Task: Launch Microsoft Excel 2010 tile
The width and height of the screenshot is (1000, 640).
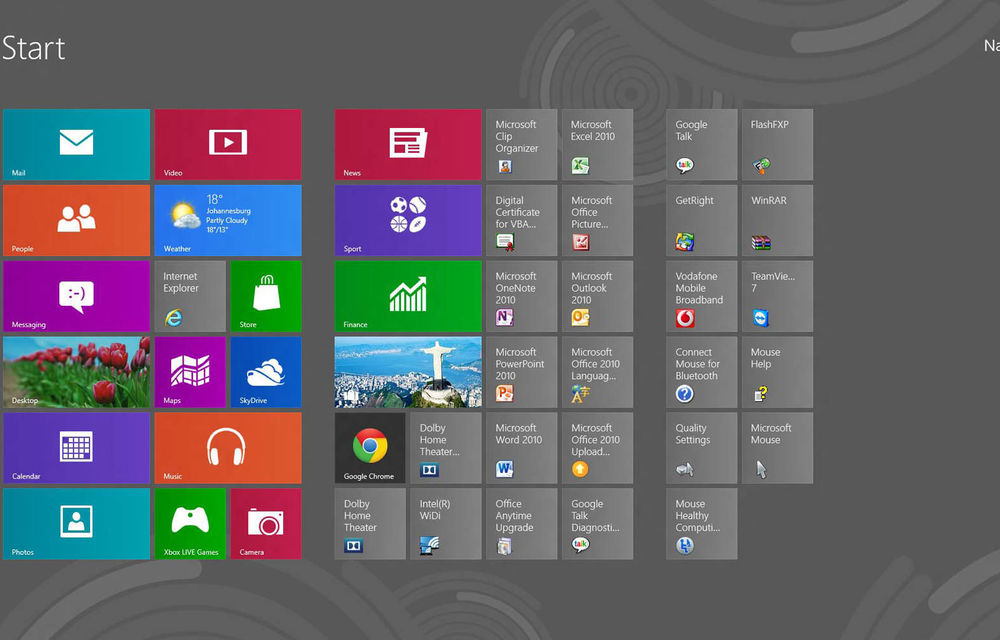Action: click(597, 144)
